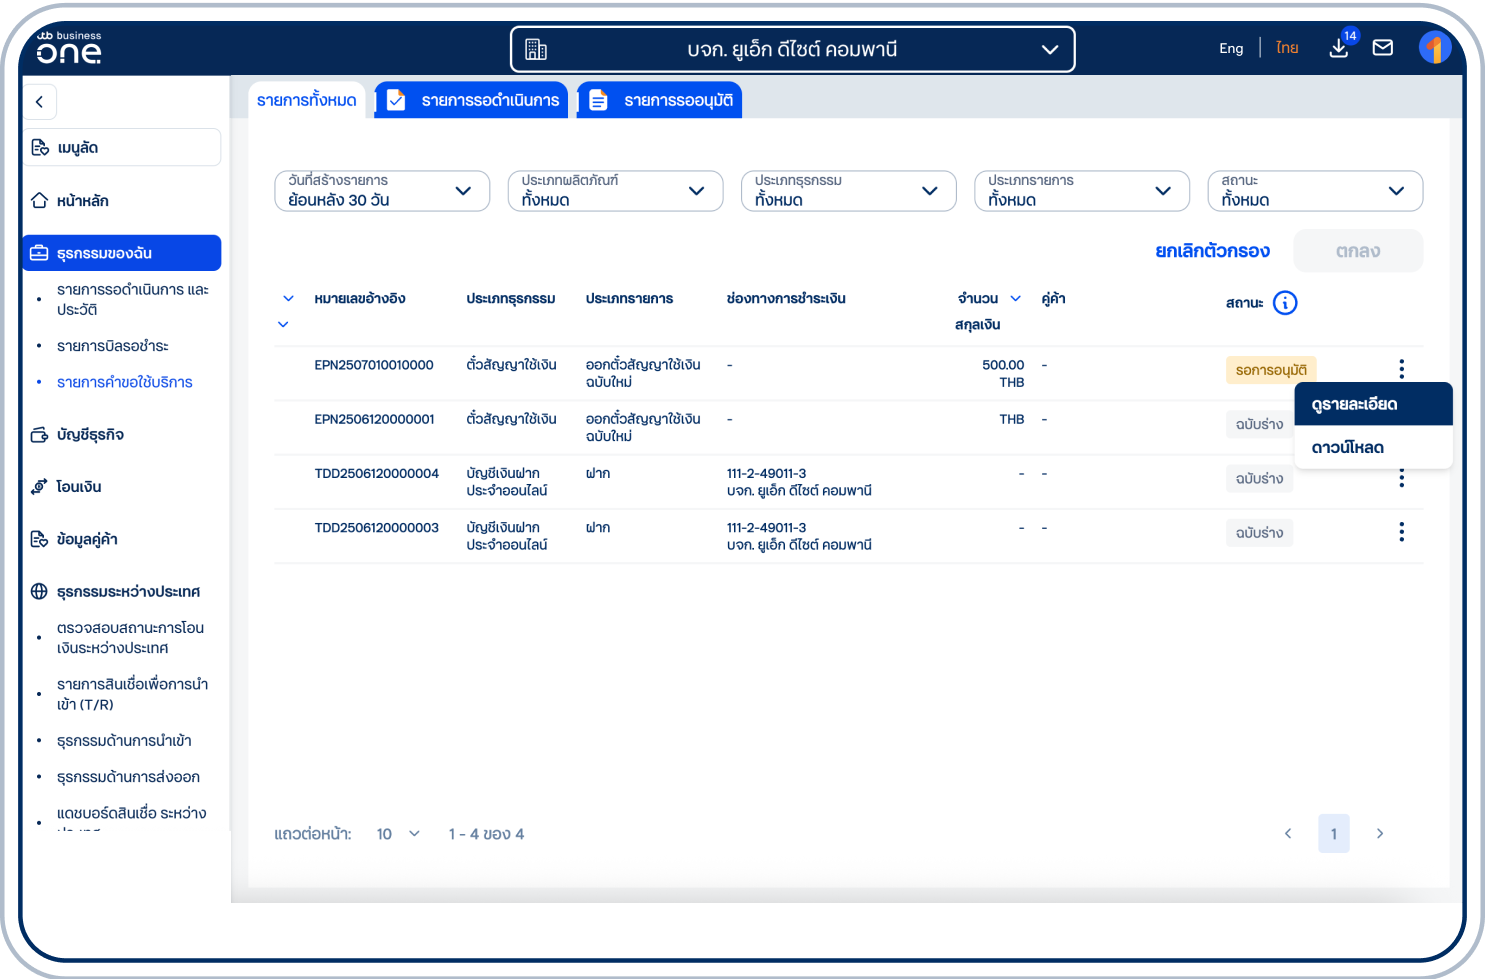The width and height of the screenshot is (1485, 979).
Task: Click the ttb business one logo
Action: 69,47
